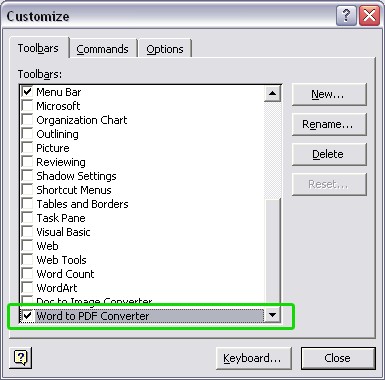Click the Rename... button
The width and height of the screenshot is (385, 380).
click(x=329, y=124)
